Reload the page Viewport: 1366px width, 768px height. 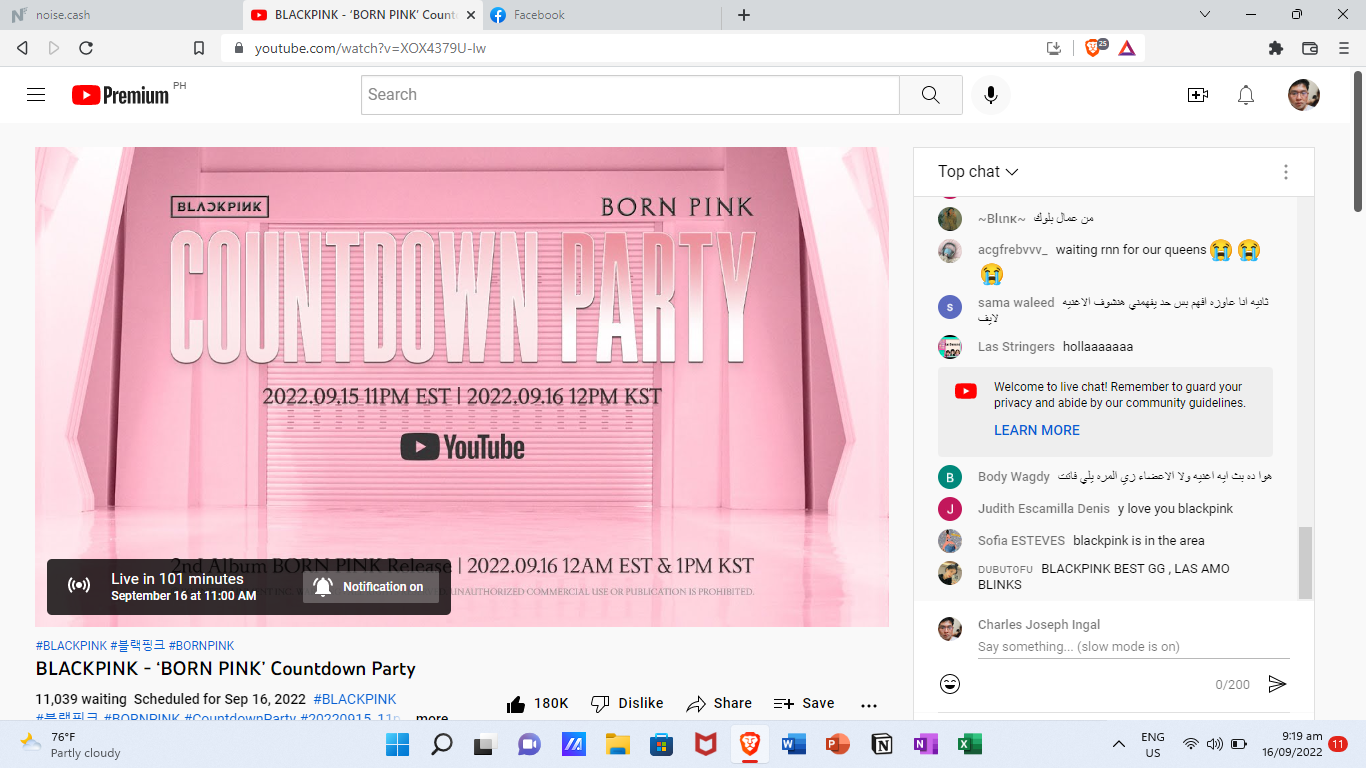86,48
